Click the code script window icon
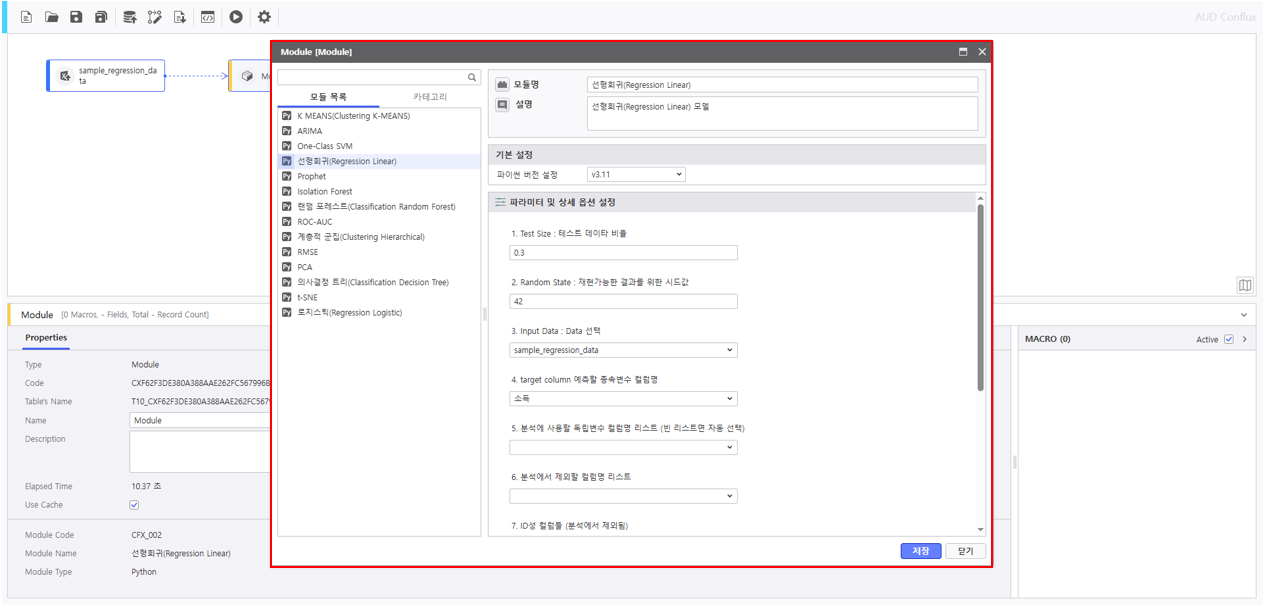Image resolution: width=1265 pixels, height=606 pixels. point(207,17)
